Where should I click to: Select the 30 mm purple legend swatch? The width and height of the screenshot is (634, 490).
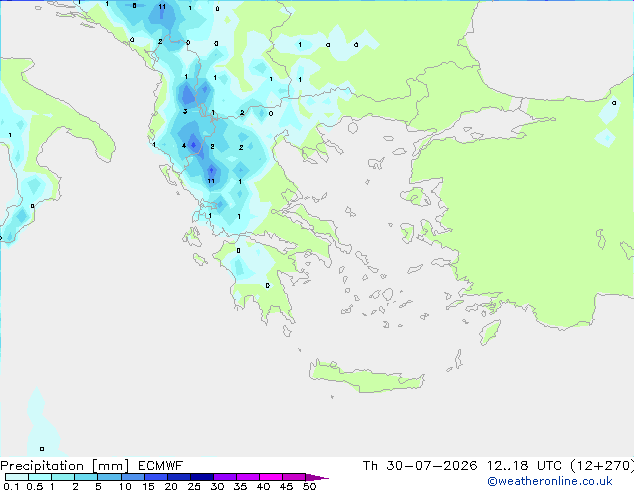(224, 477)
